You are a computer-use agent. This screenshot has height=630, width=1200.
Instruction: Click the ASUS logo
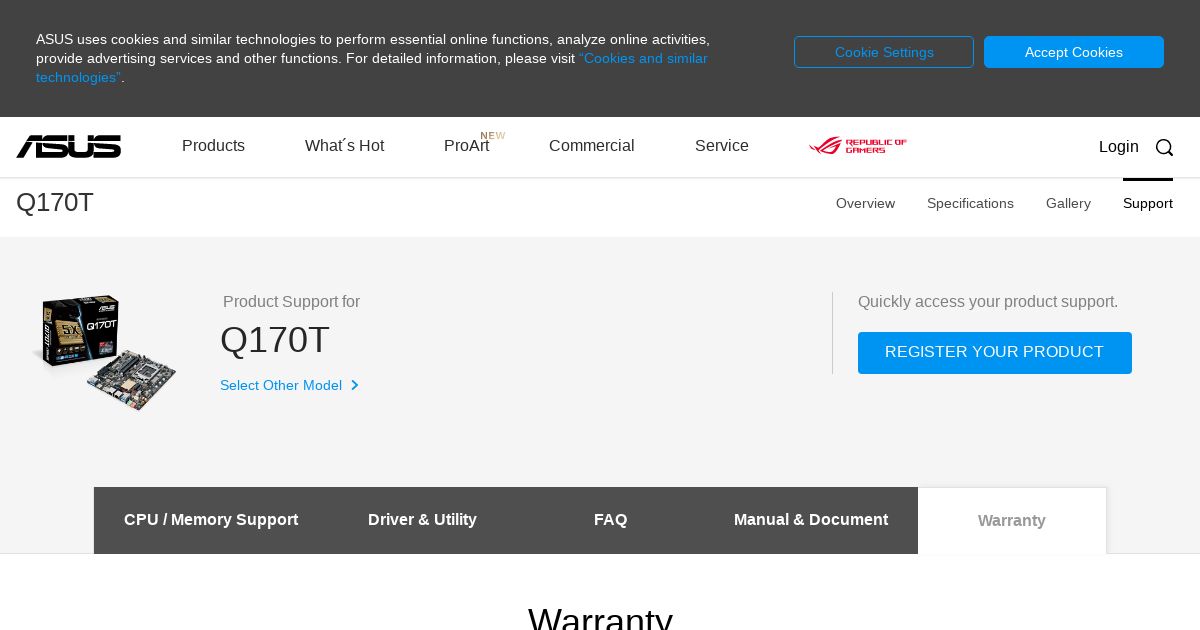[x=68, y=147]
